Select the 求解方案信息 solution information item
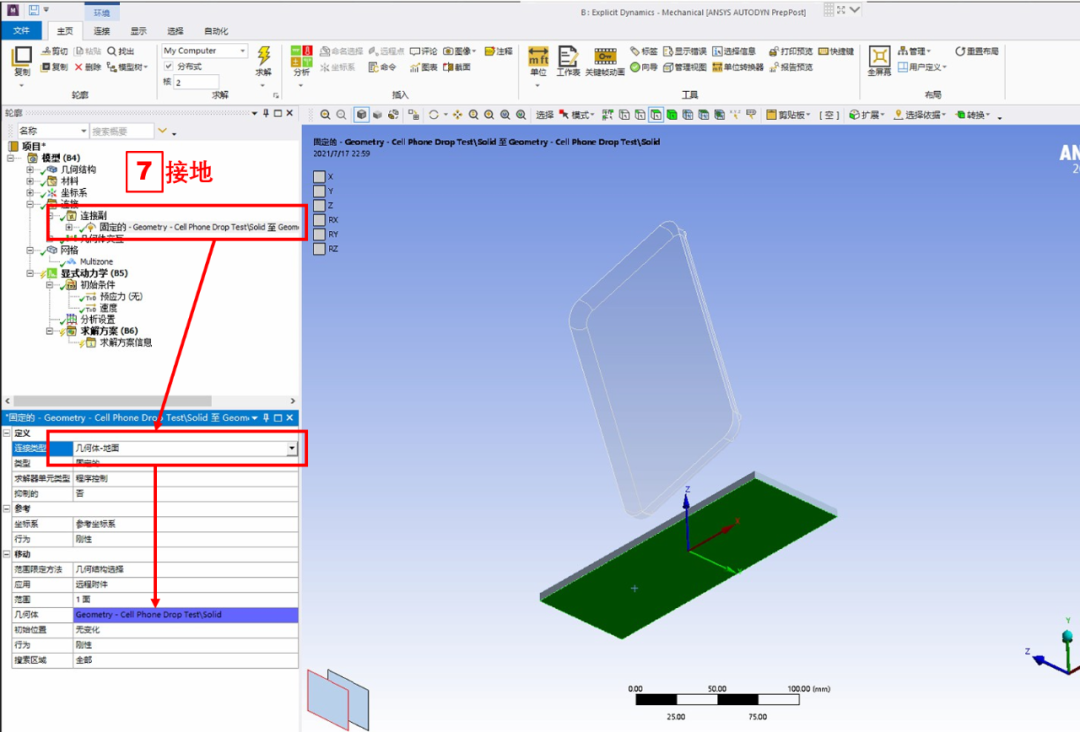The image size is (1080, 732). point(125,342)
